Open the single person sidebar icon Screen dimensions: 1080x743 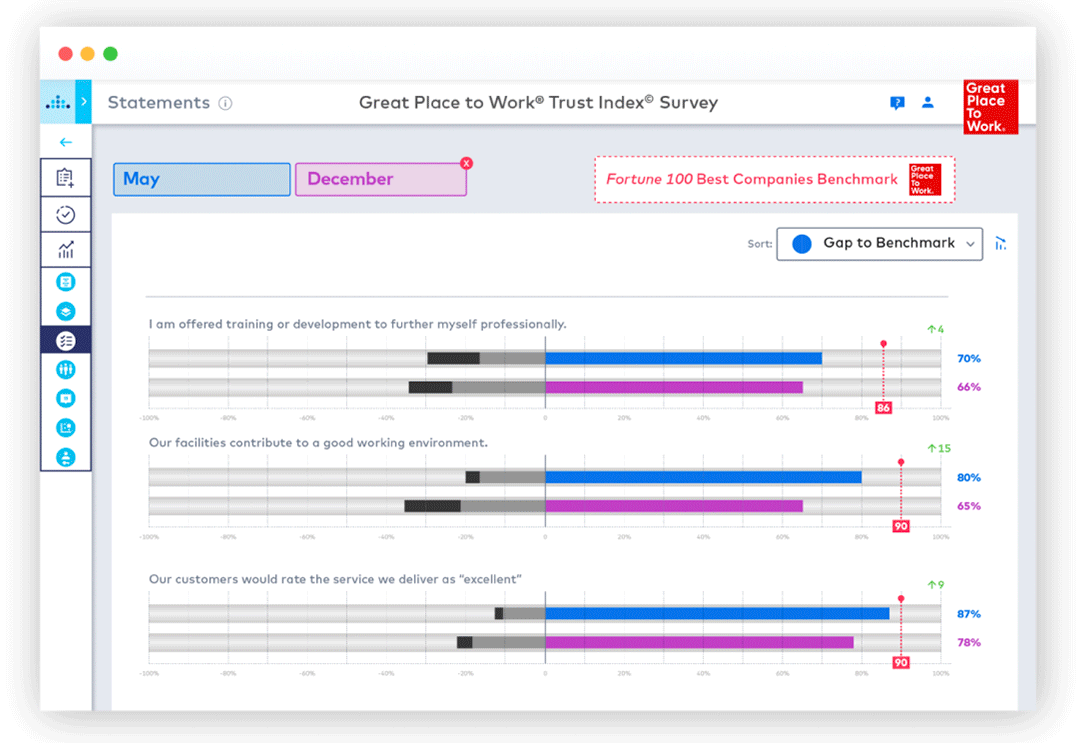coord(65,457)
